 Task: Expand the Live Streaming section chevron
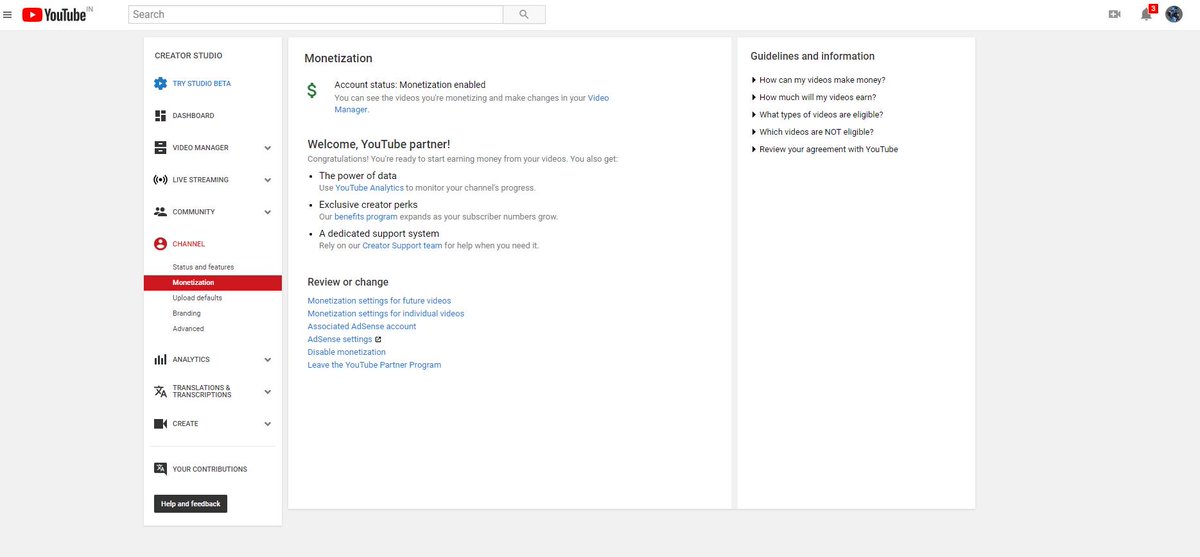tap(267, 180)
